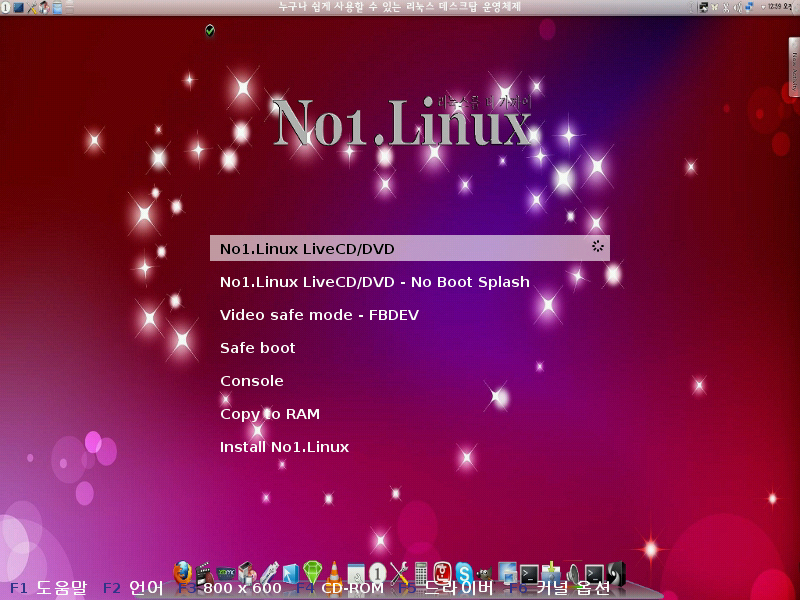Open the number 1 coin icon in dock
This screenshot has height=600, width=800.
point(377,573)
